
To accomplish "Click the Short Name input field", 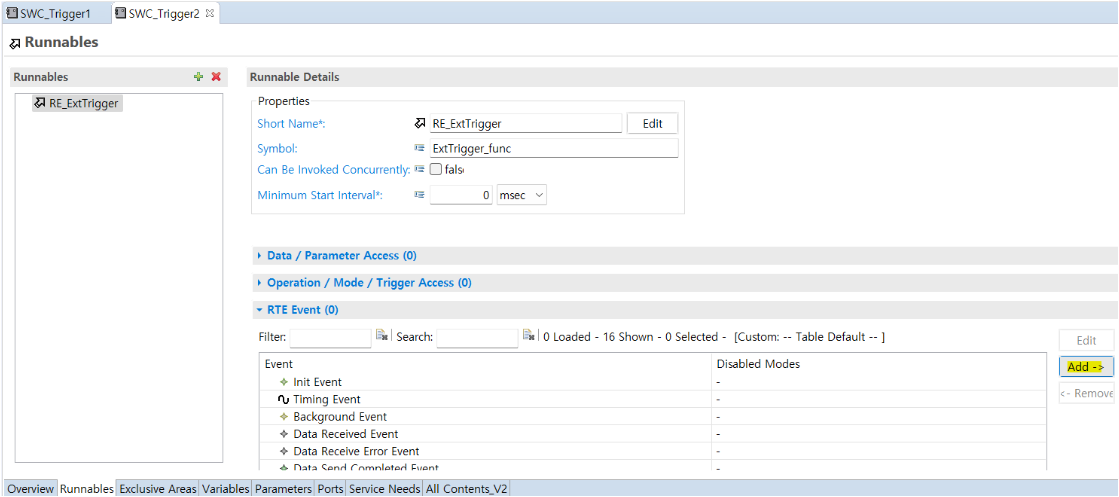I will click(525, 123).
